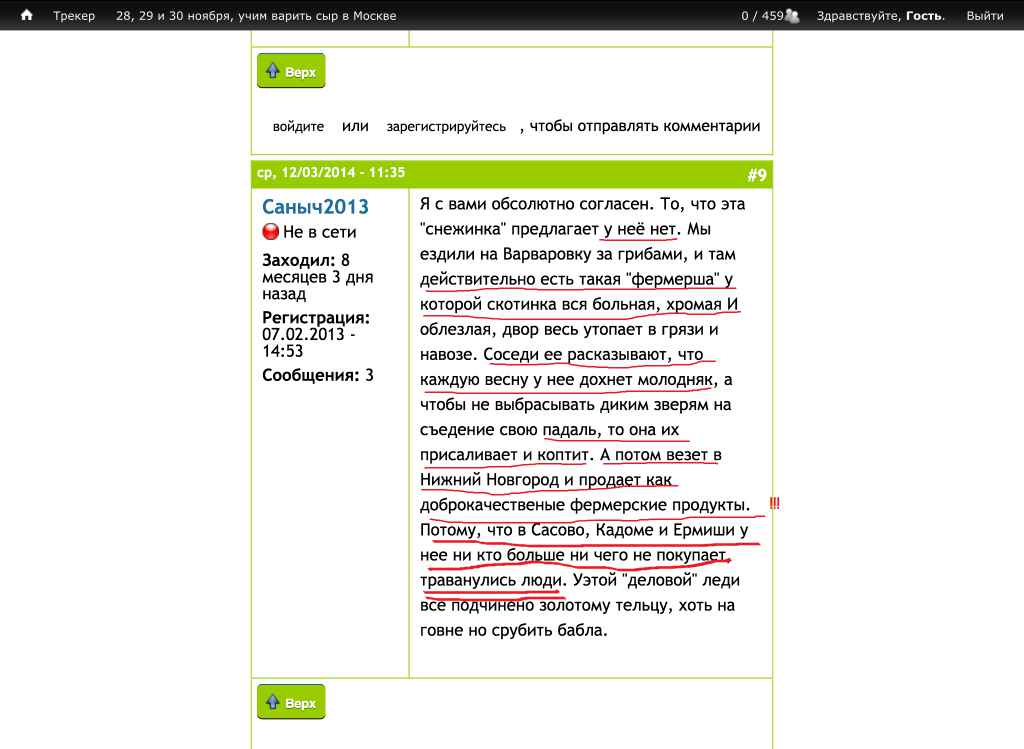Click the green arrow on upper Верх button
This screenshot has width=1024, height=749.
272,72
